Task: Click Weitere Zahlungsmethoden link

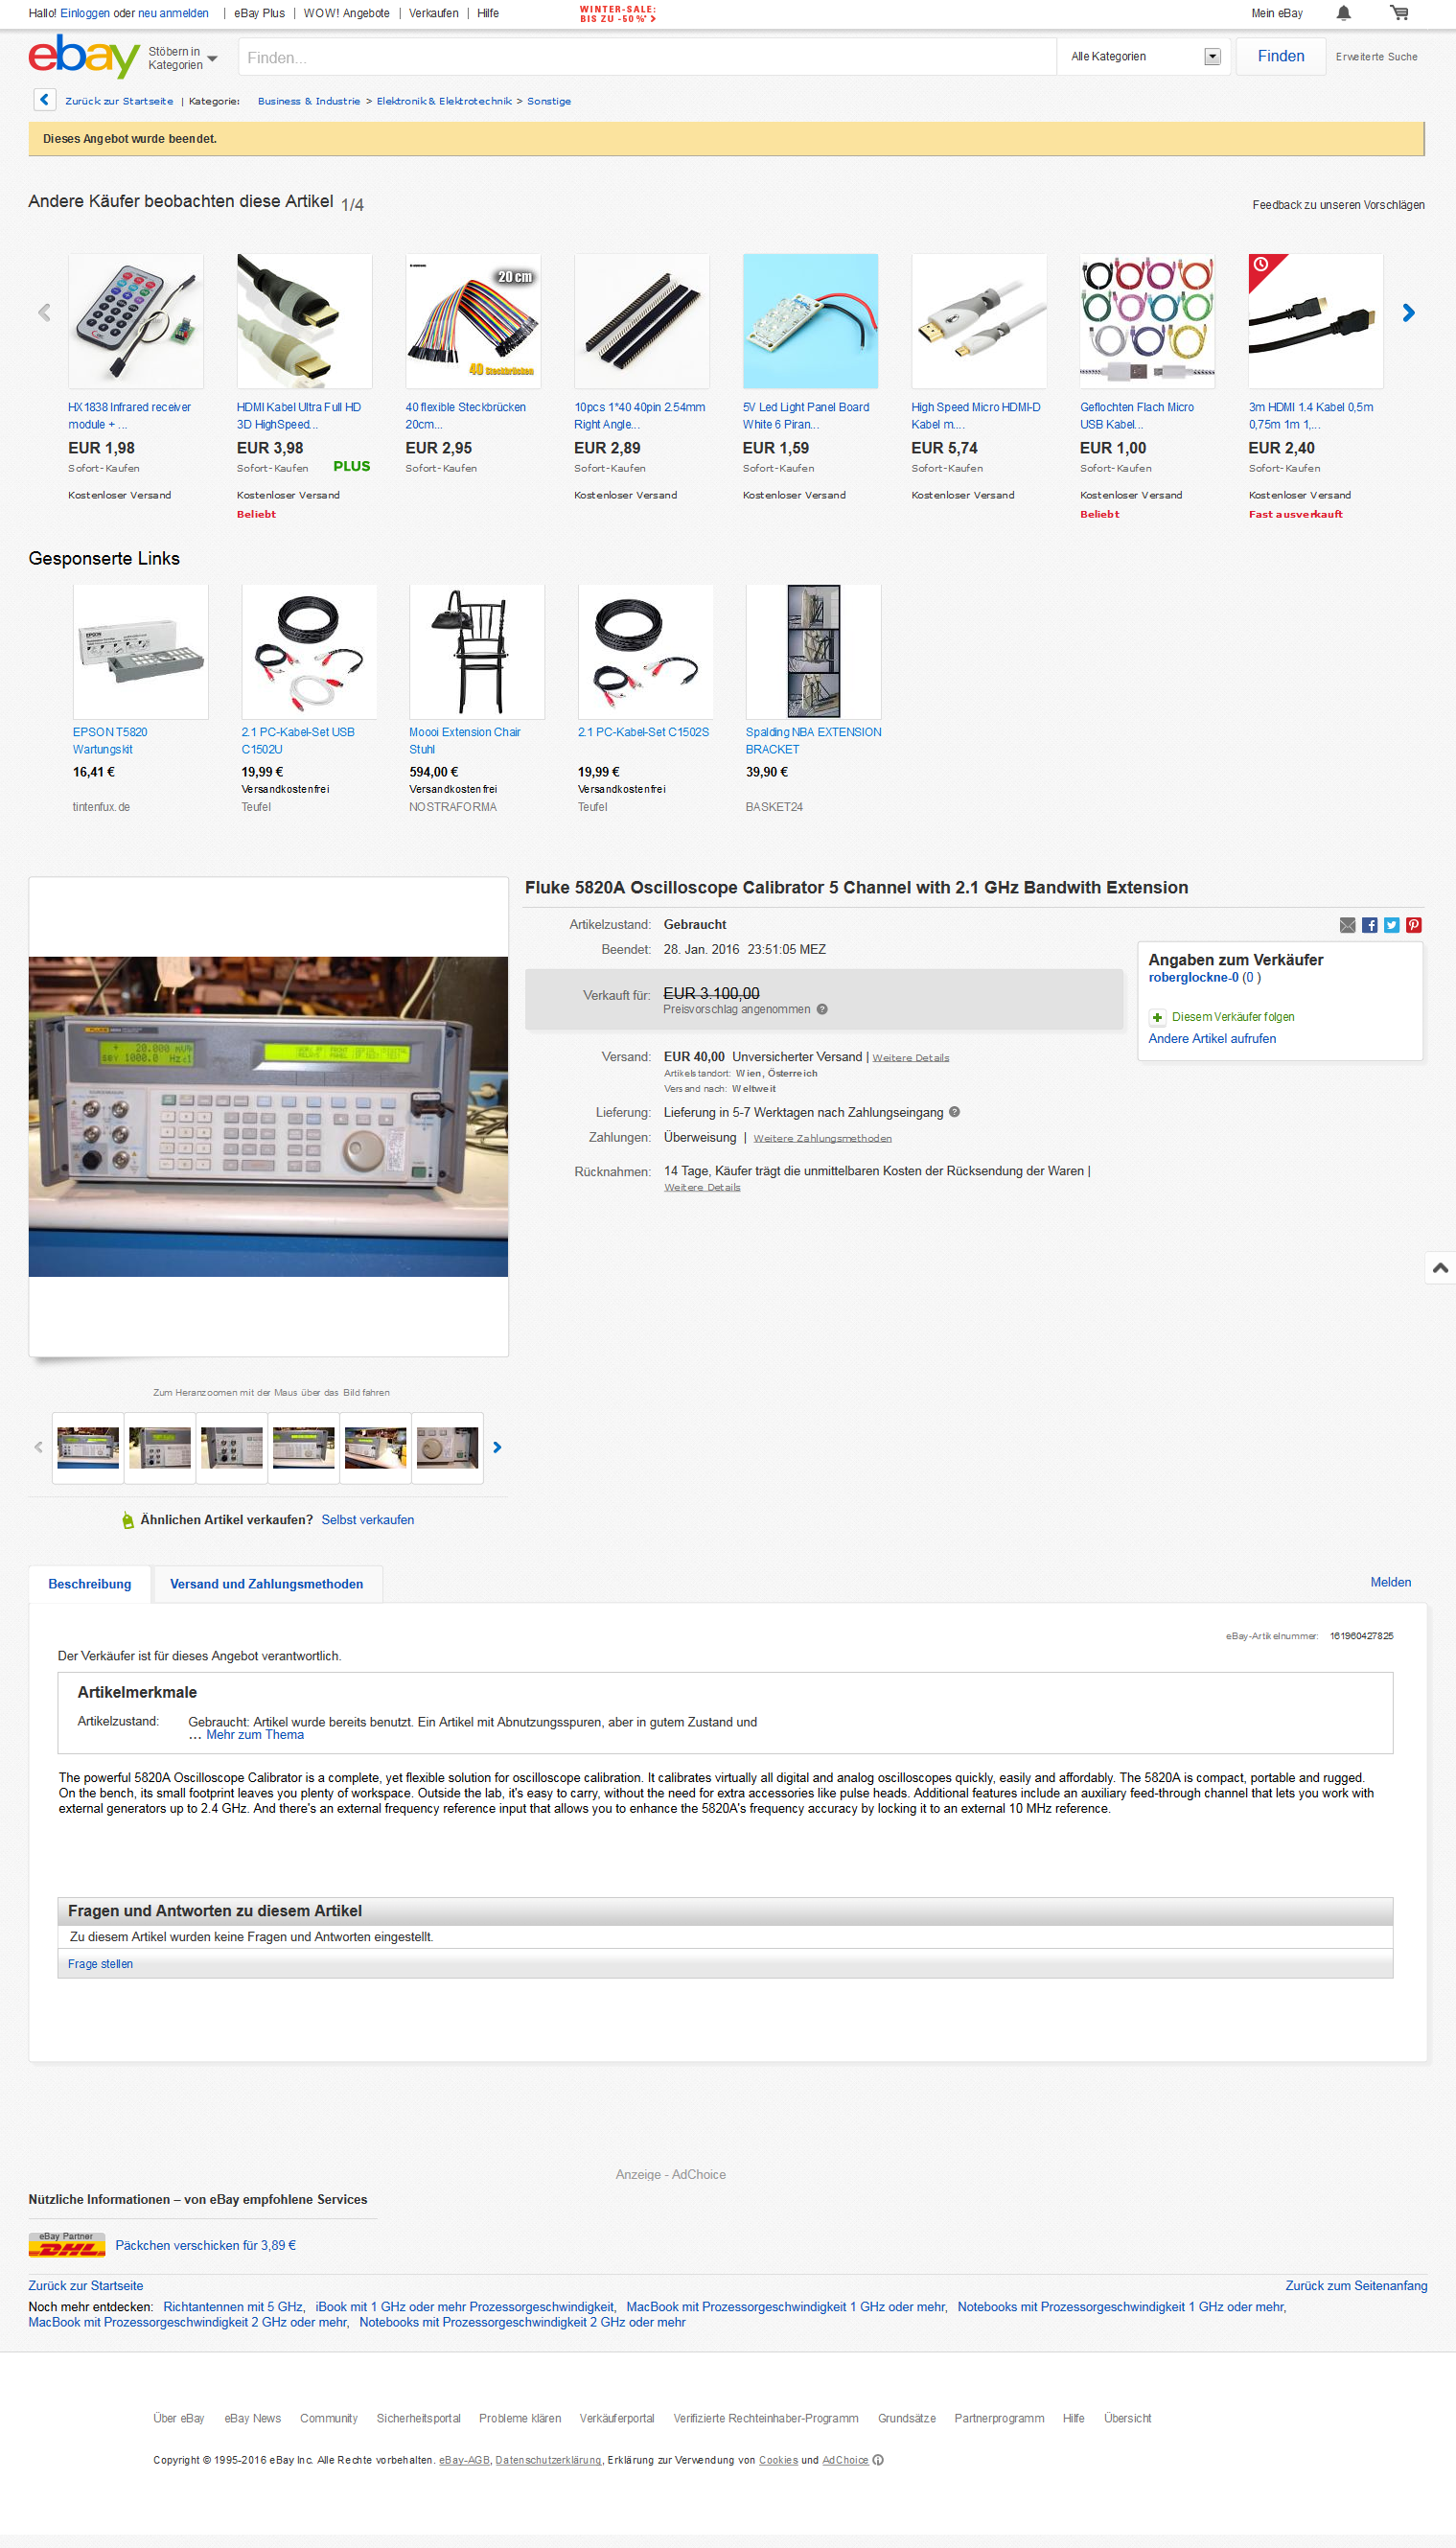Action: tap(822, 1138)
